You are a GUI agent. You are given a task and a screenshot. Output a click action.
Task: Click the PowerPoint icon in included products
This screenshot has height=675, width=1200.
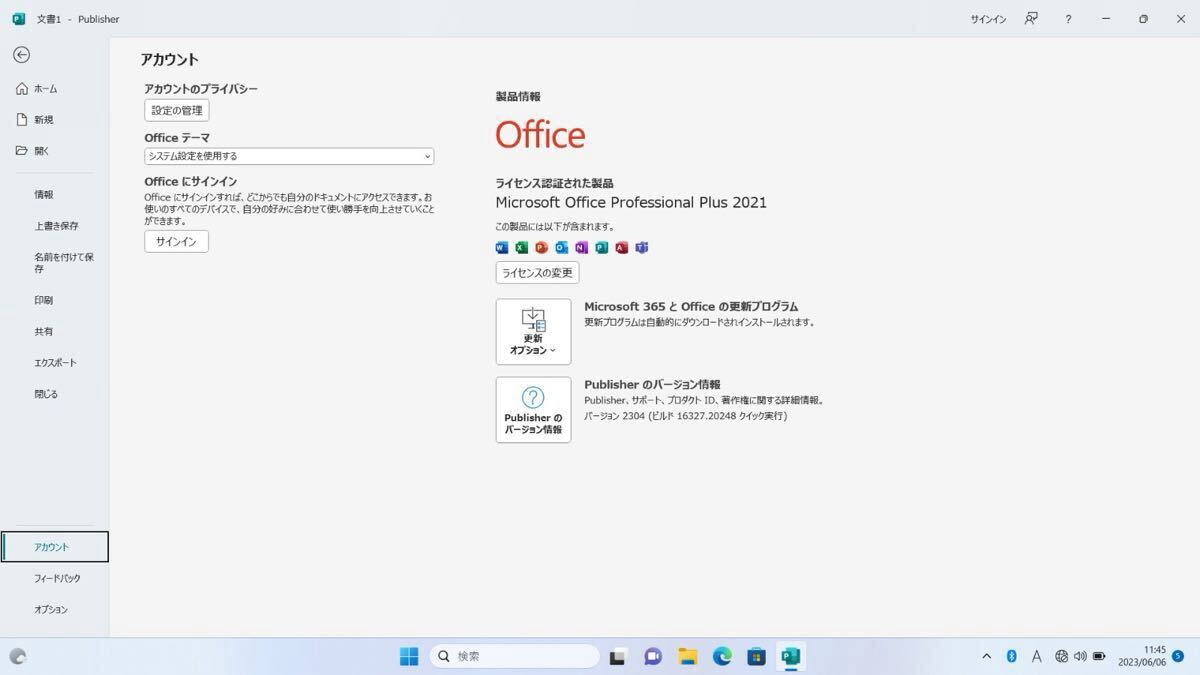542,247
